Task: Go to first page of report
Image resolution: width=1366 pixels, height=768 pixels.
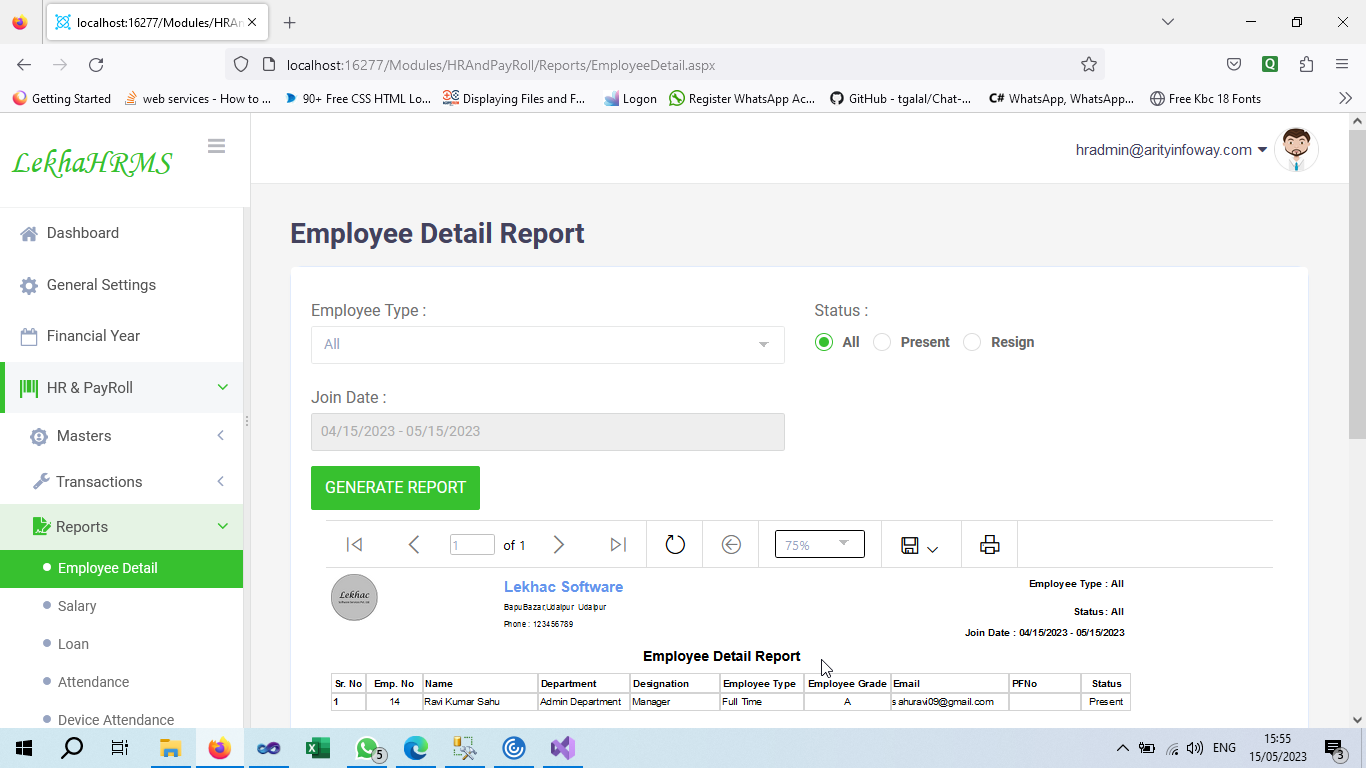Action: [x=354, y=545]
